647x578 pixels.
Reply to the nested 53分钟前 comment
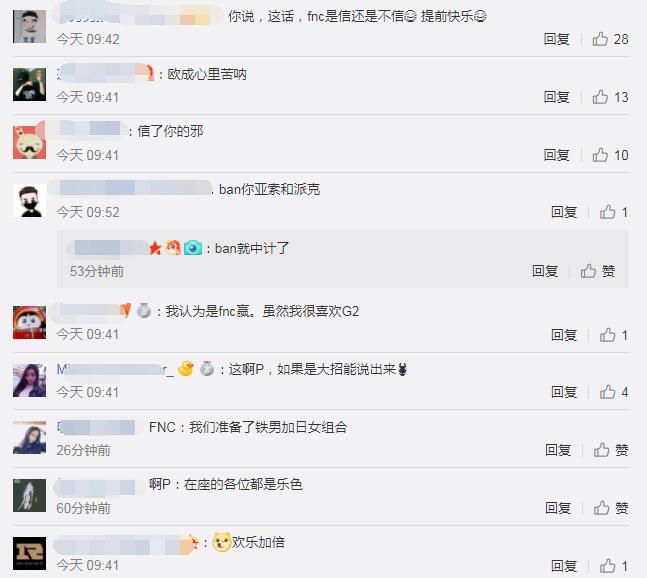point(545,271)
